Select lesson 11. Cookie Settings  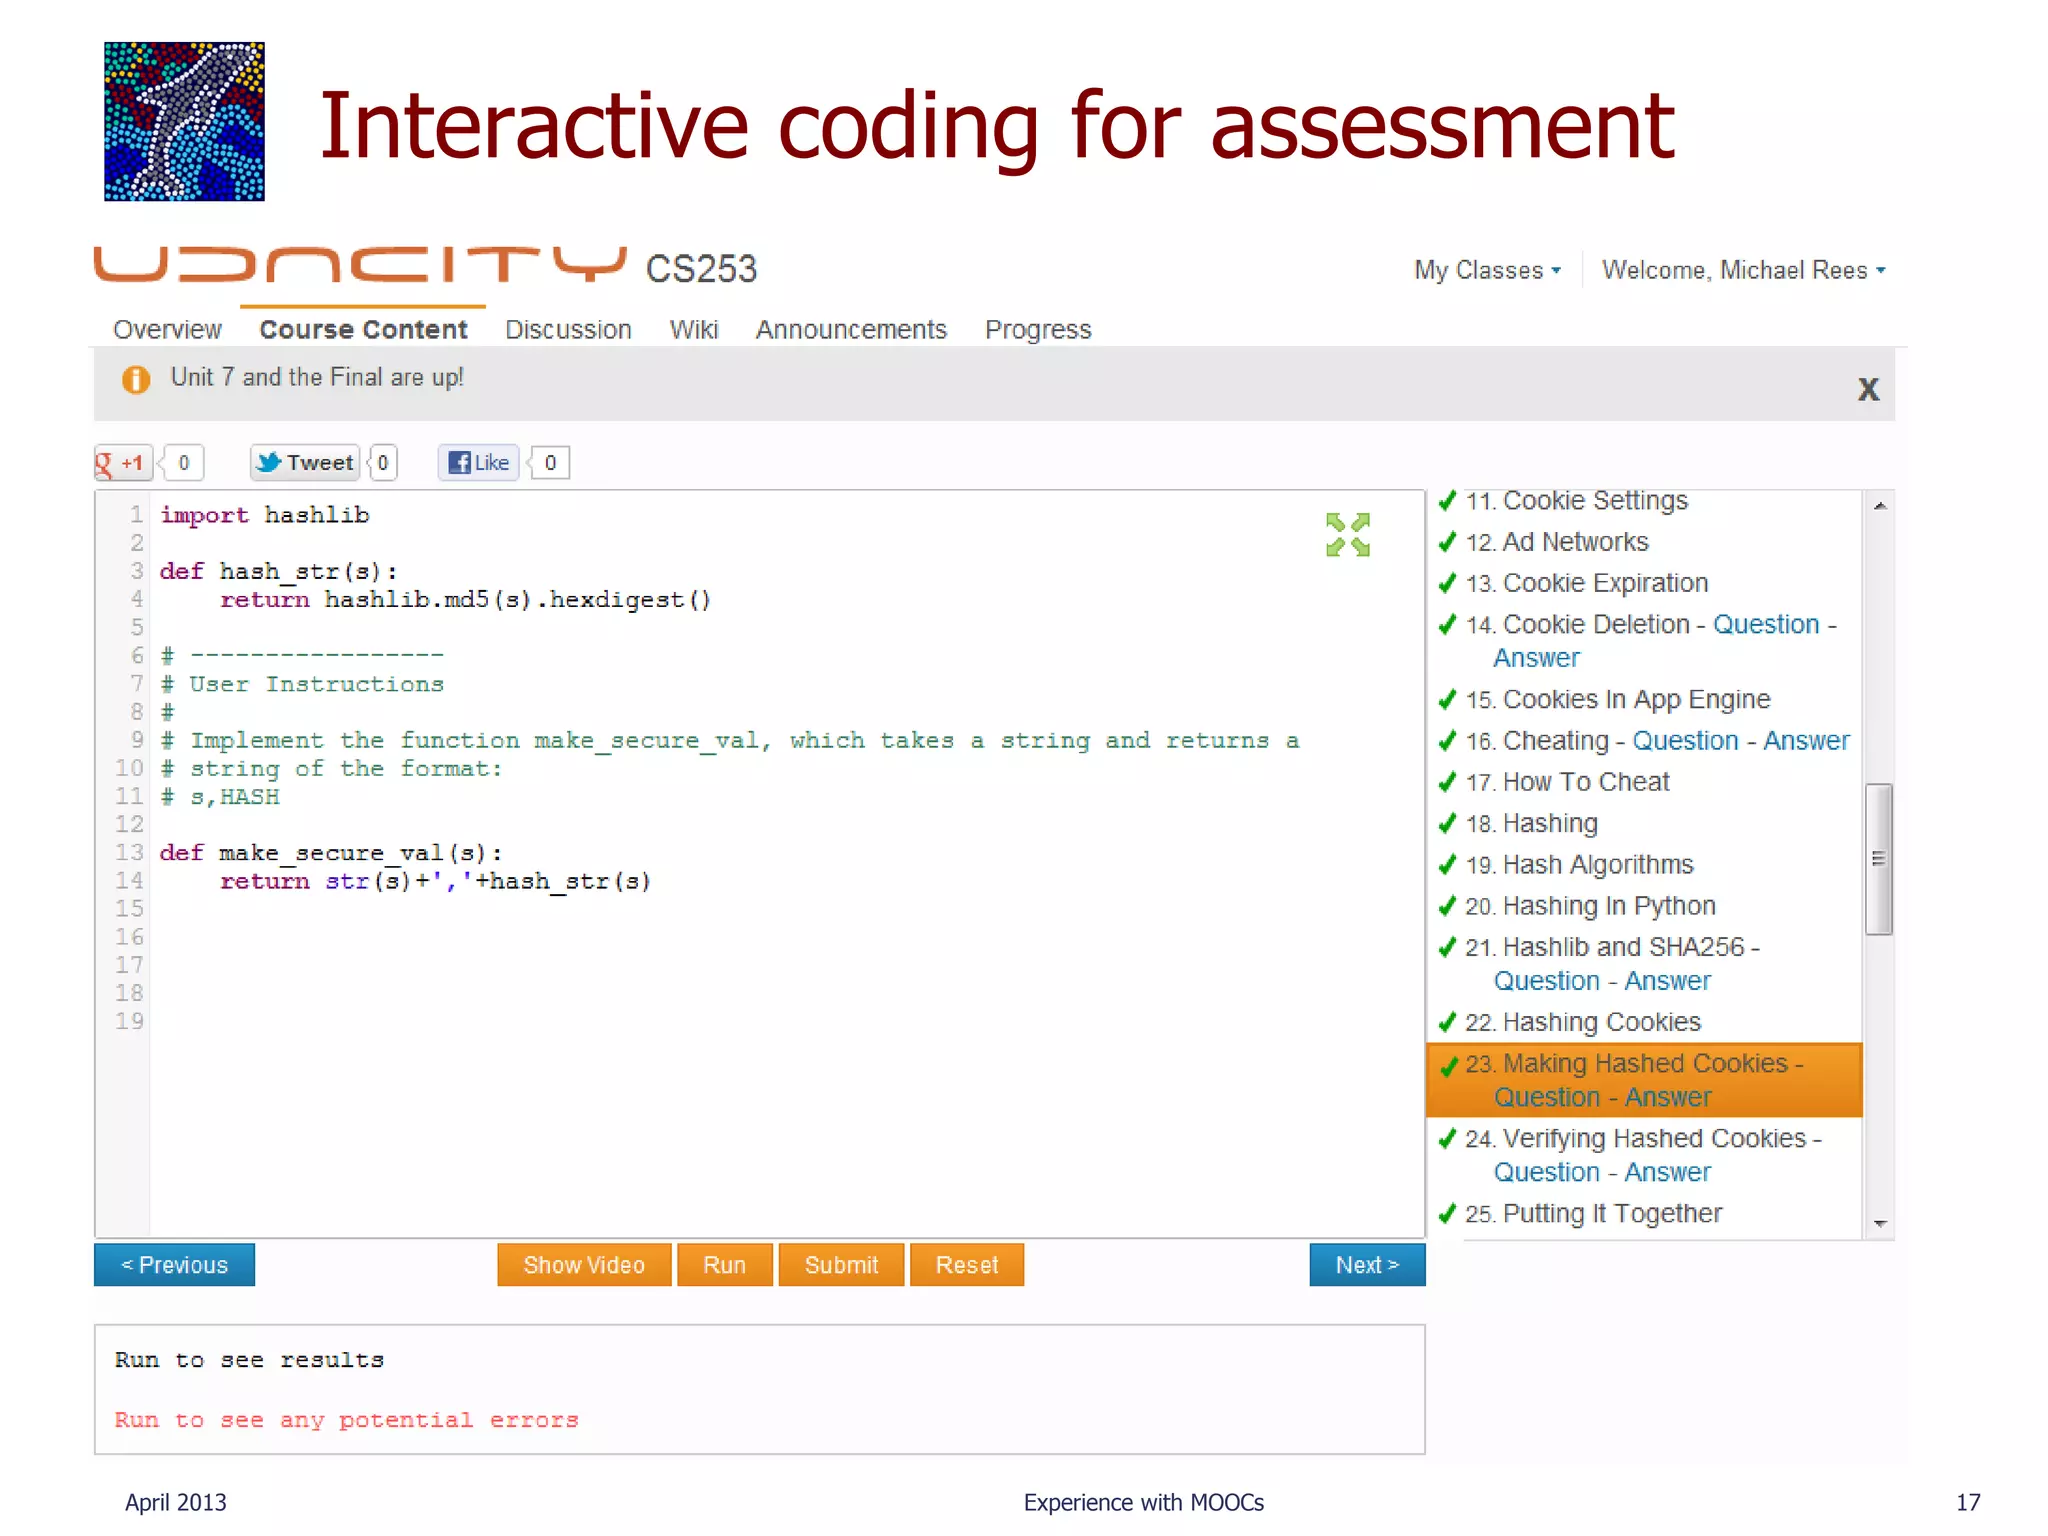[1576, 500]
